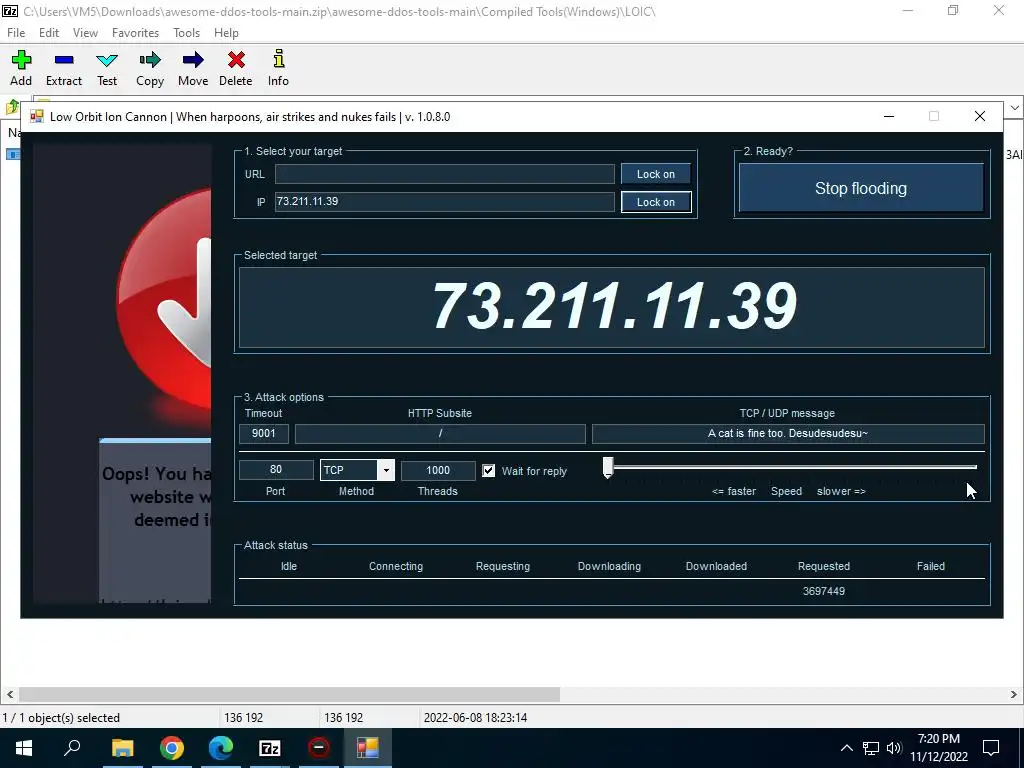Click the URL input field
The image size is (1024, 768).
[445, 174]
